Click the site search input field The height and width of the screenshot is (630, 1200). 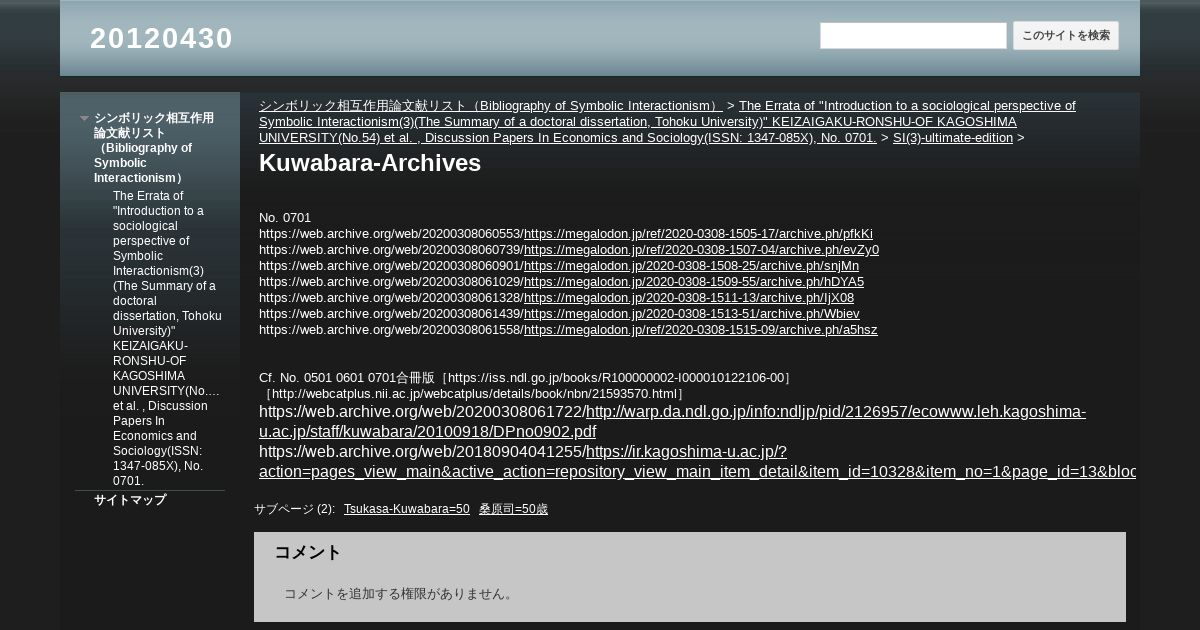click(x=913, y=36)
